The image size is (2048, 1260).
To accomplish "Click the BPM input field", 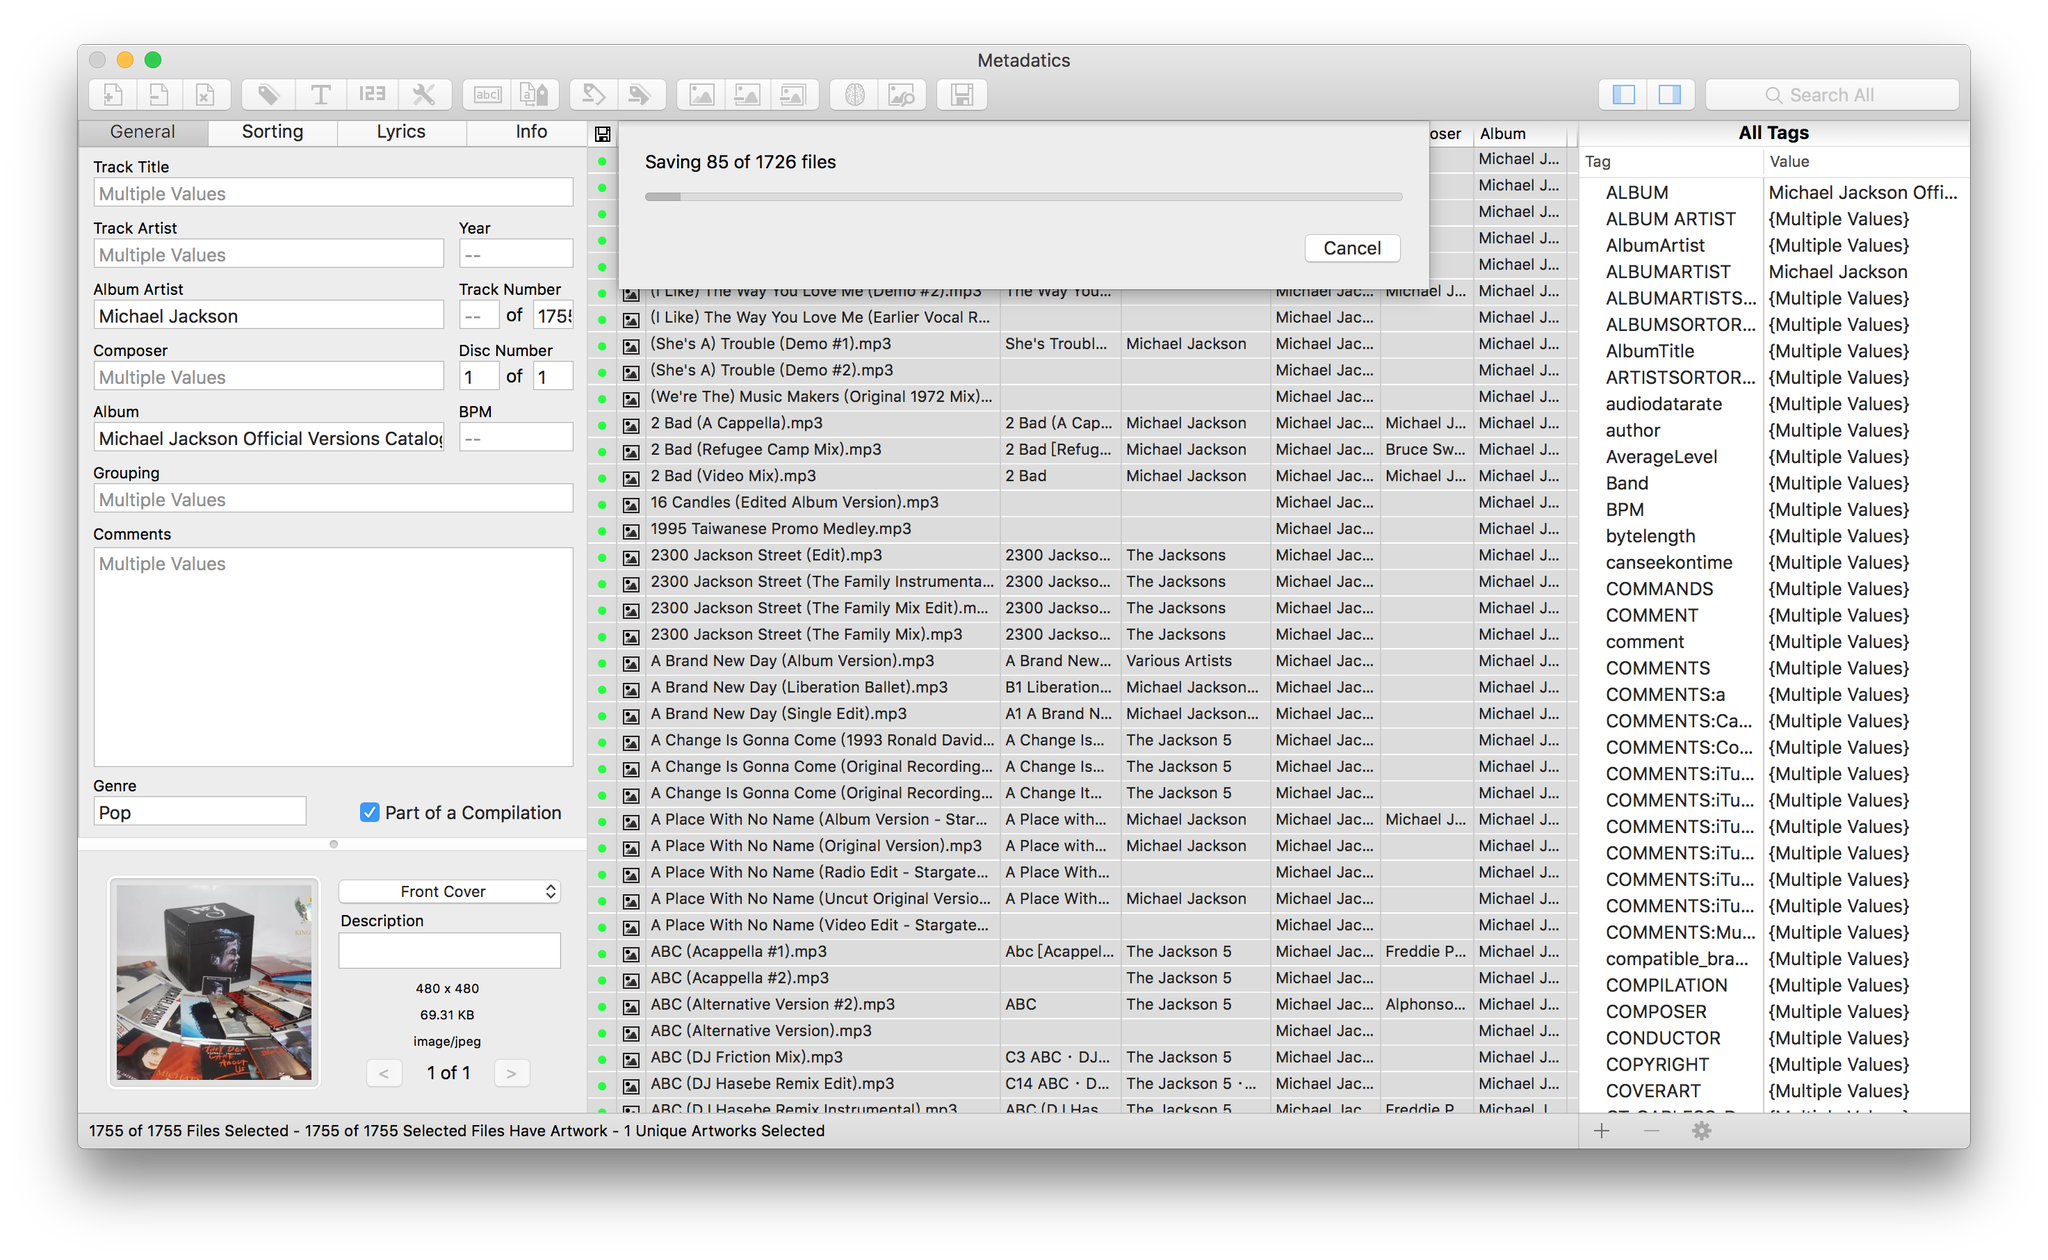I will tap(516, 438).
